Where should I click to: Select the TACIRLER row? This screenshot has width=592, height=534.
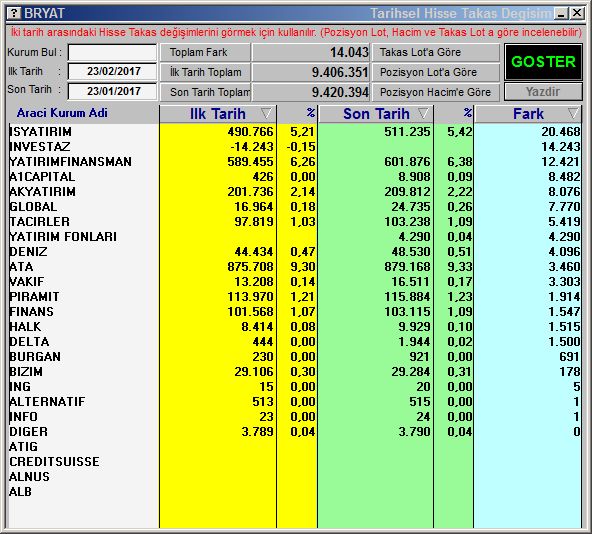[294, 222]
